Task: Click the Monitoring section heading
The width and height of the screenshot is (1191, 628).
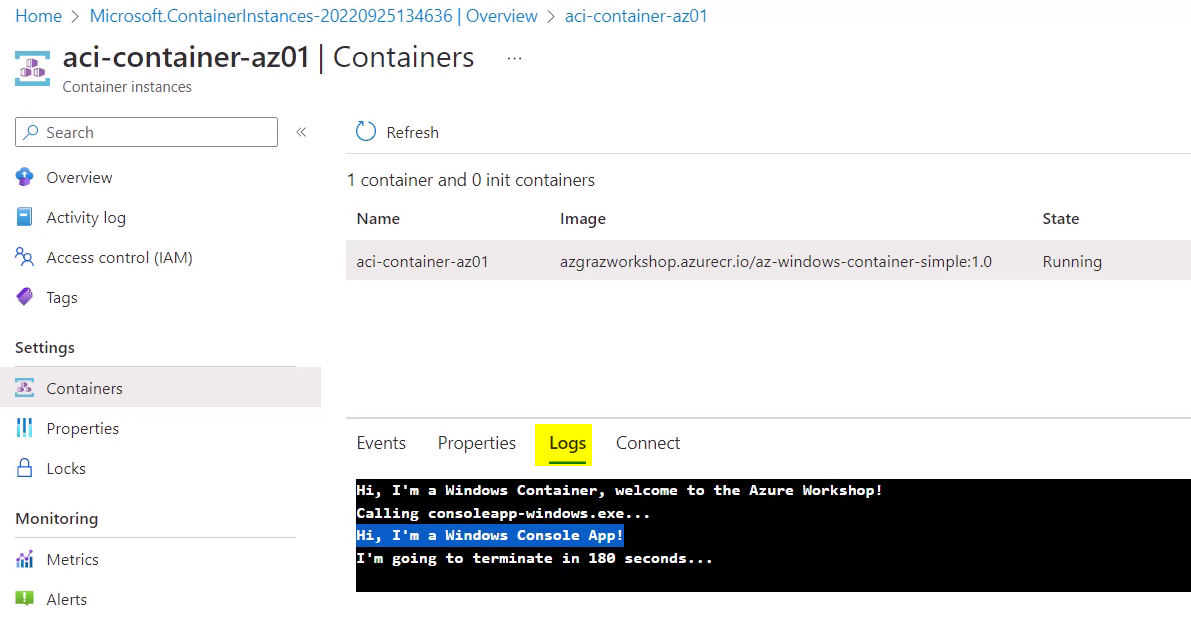Action: 57,519
